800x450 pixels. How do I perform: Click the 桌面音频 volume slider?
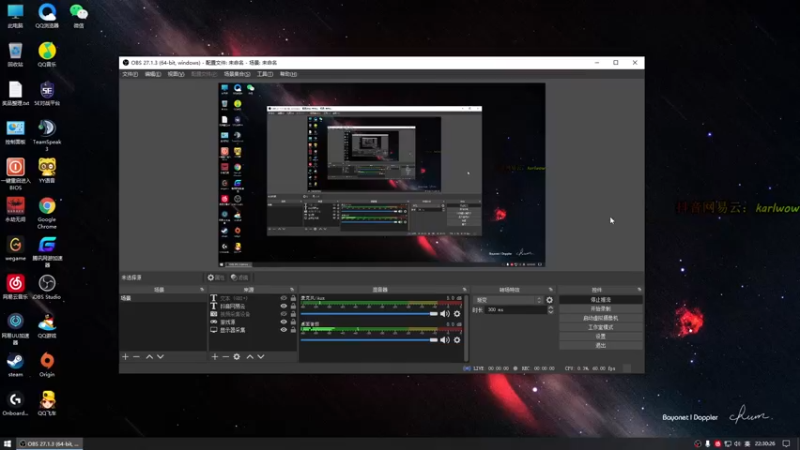coord(369,340)
